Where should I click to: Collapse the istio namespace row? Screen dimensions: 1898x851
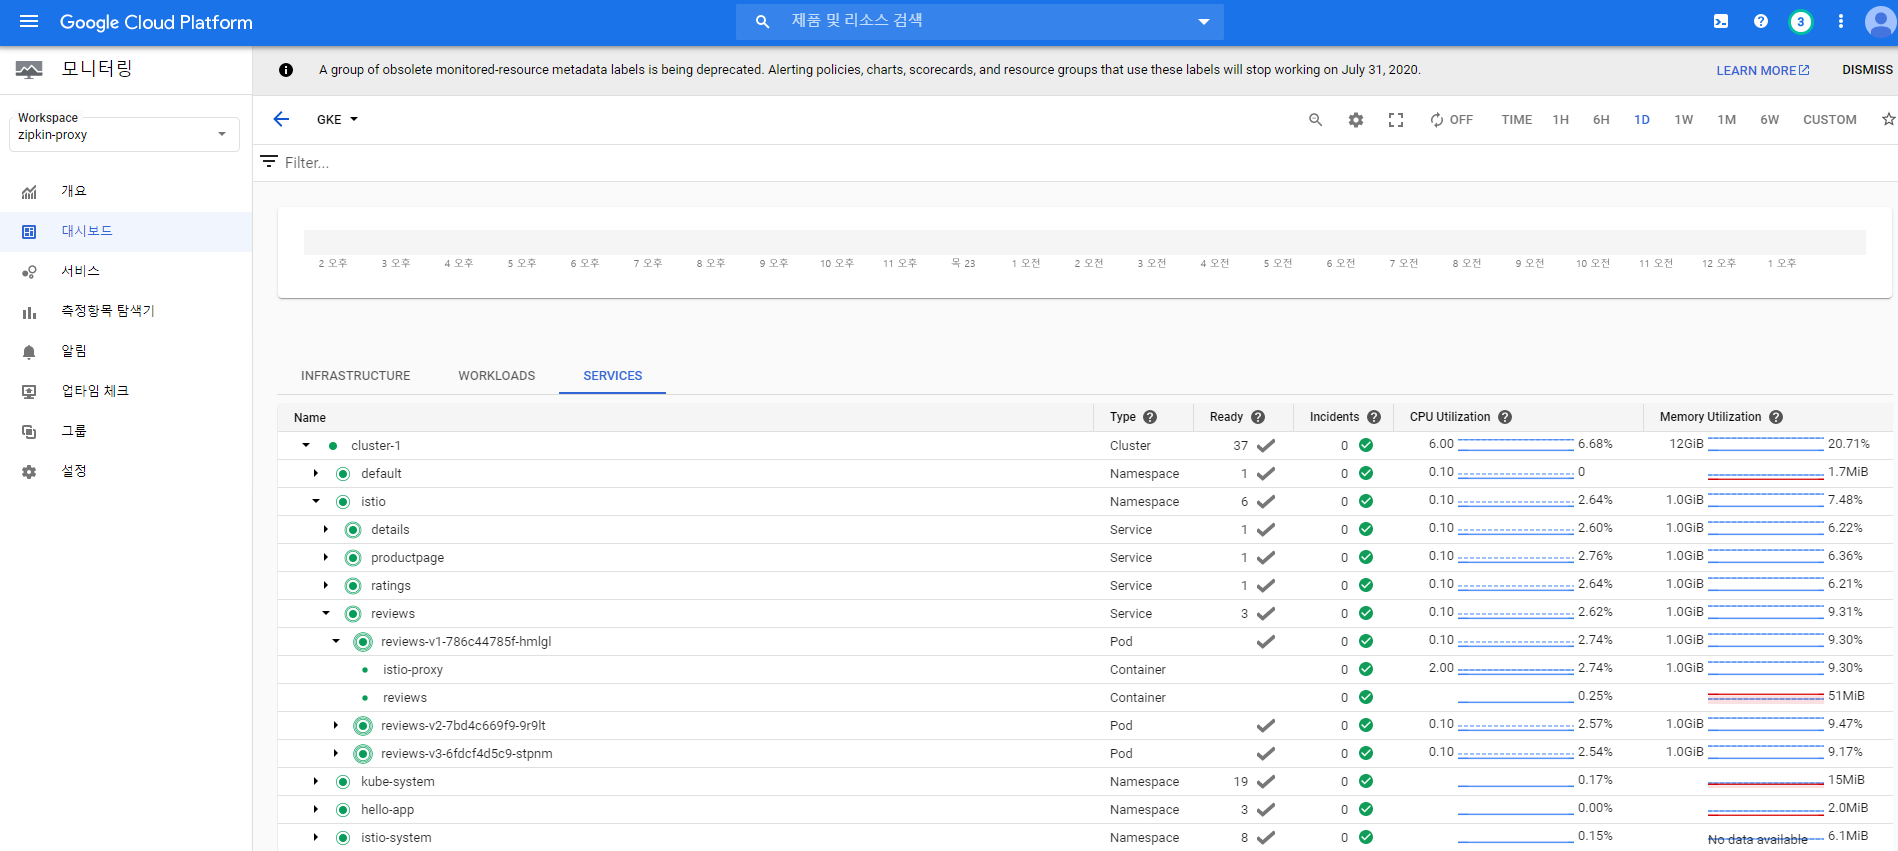coord(316,501)
